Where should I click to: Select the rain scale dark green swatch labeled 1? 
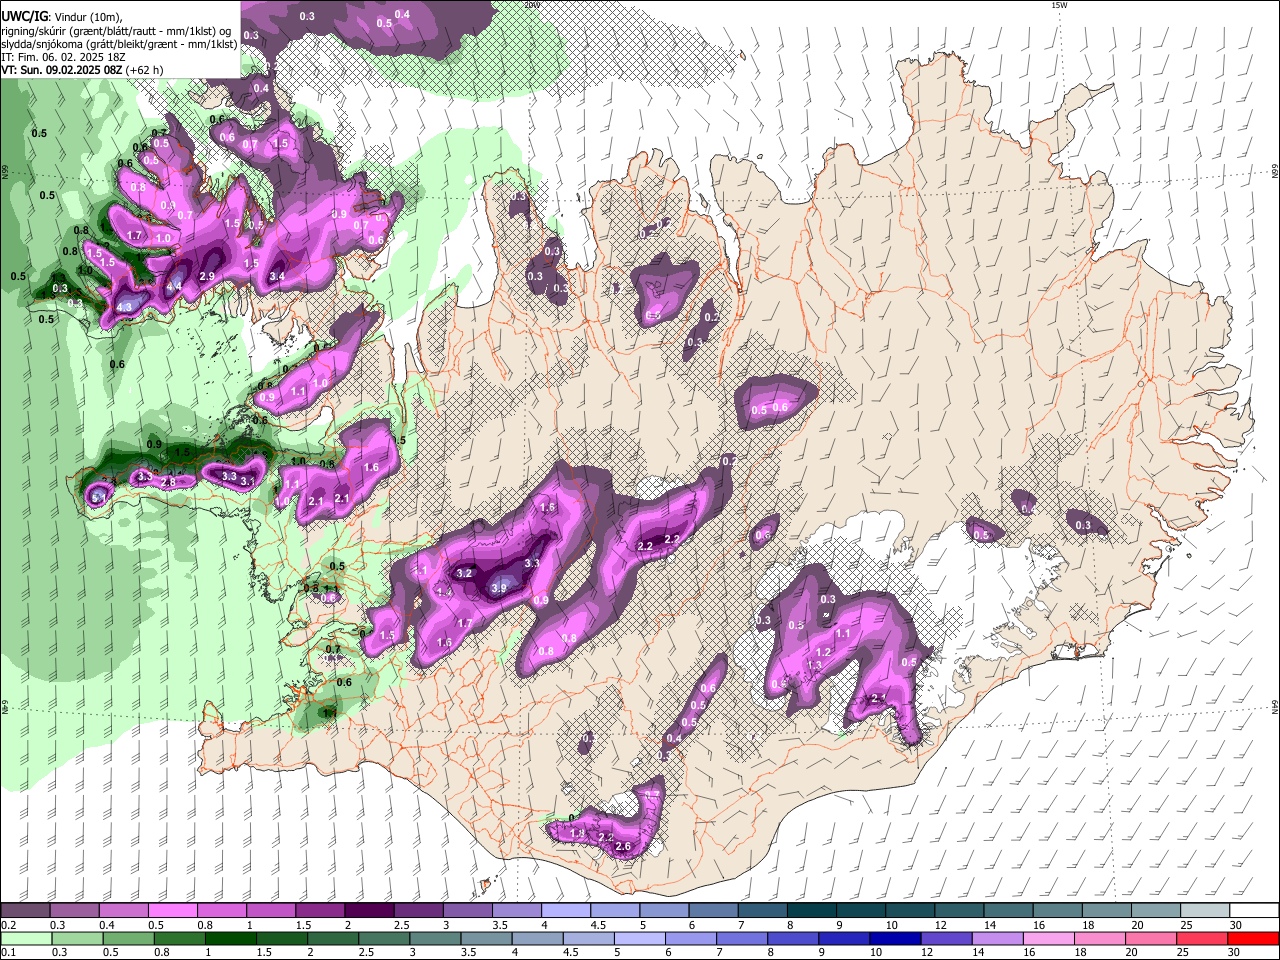[230, 938]
